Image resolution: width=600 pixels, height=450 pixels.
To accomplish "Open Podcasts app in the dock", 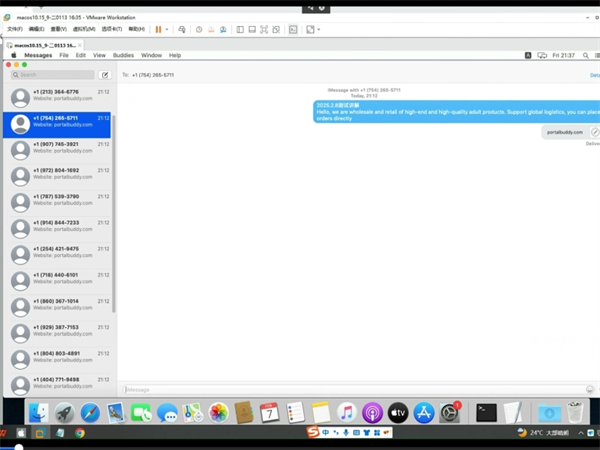I will (372, 412).
